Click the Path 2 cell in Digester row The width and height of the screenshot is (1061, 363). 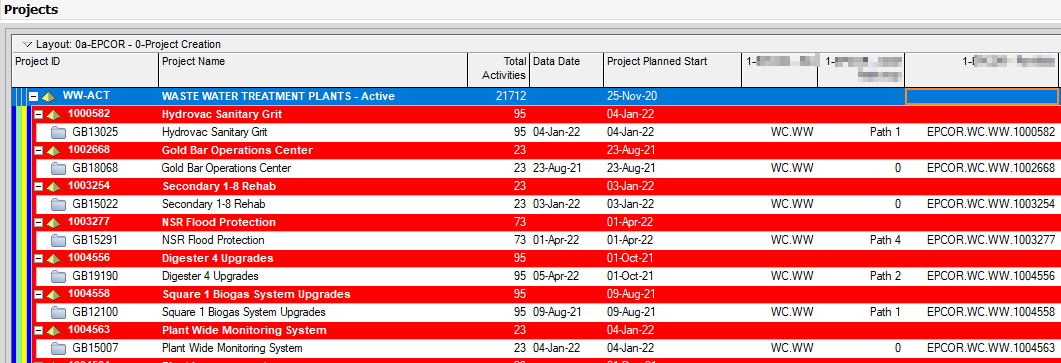(x=885, y=276)
